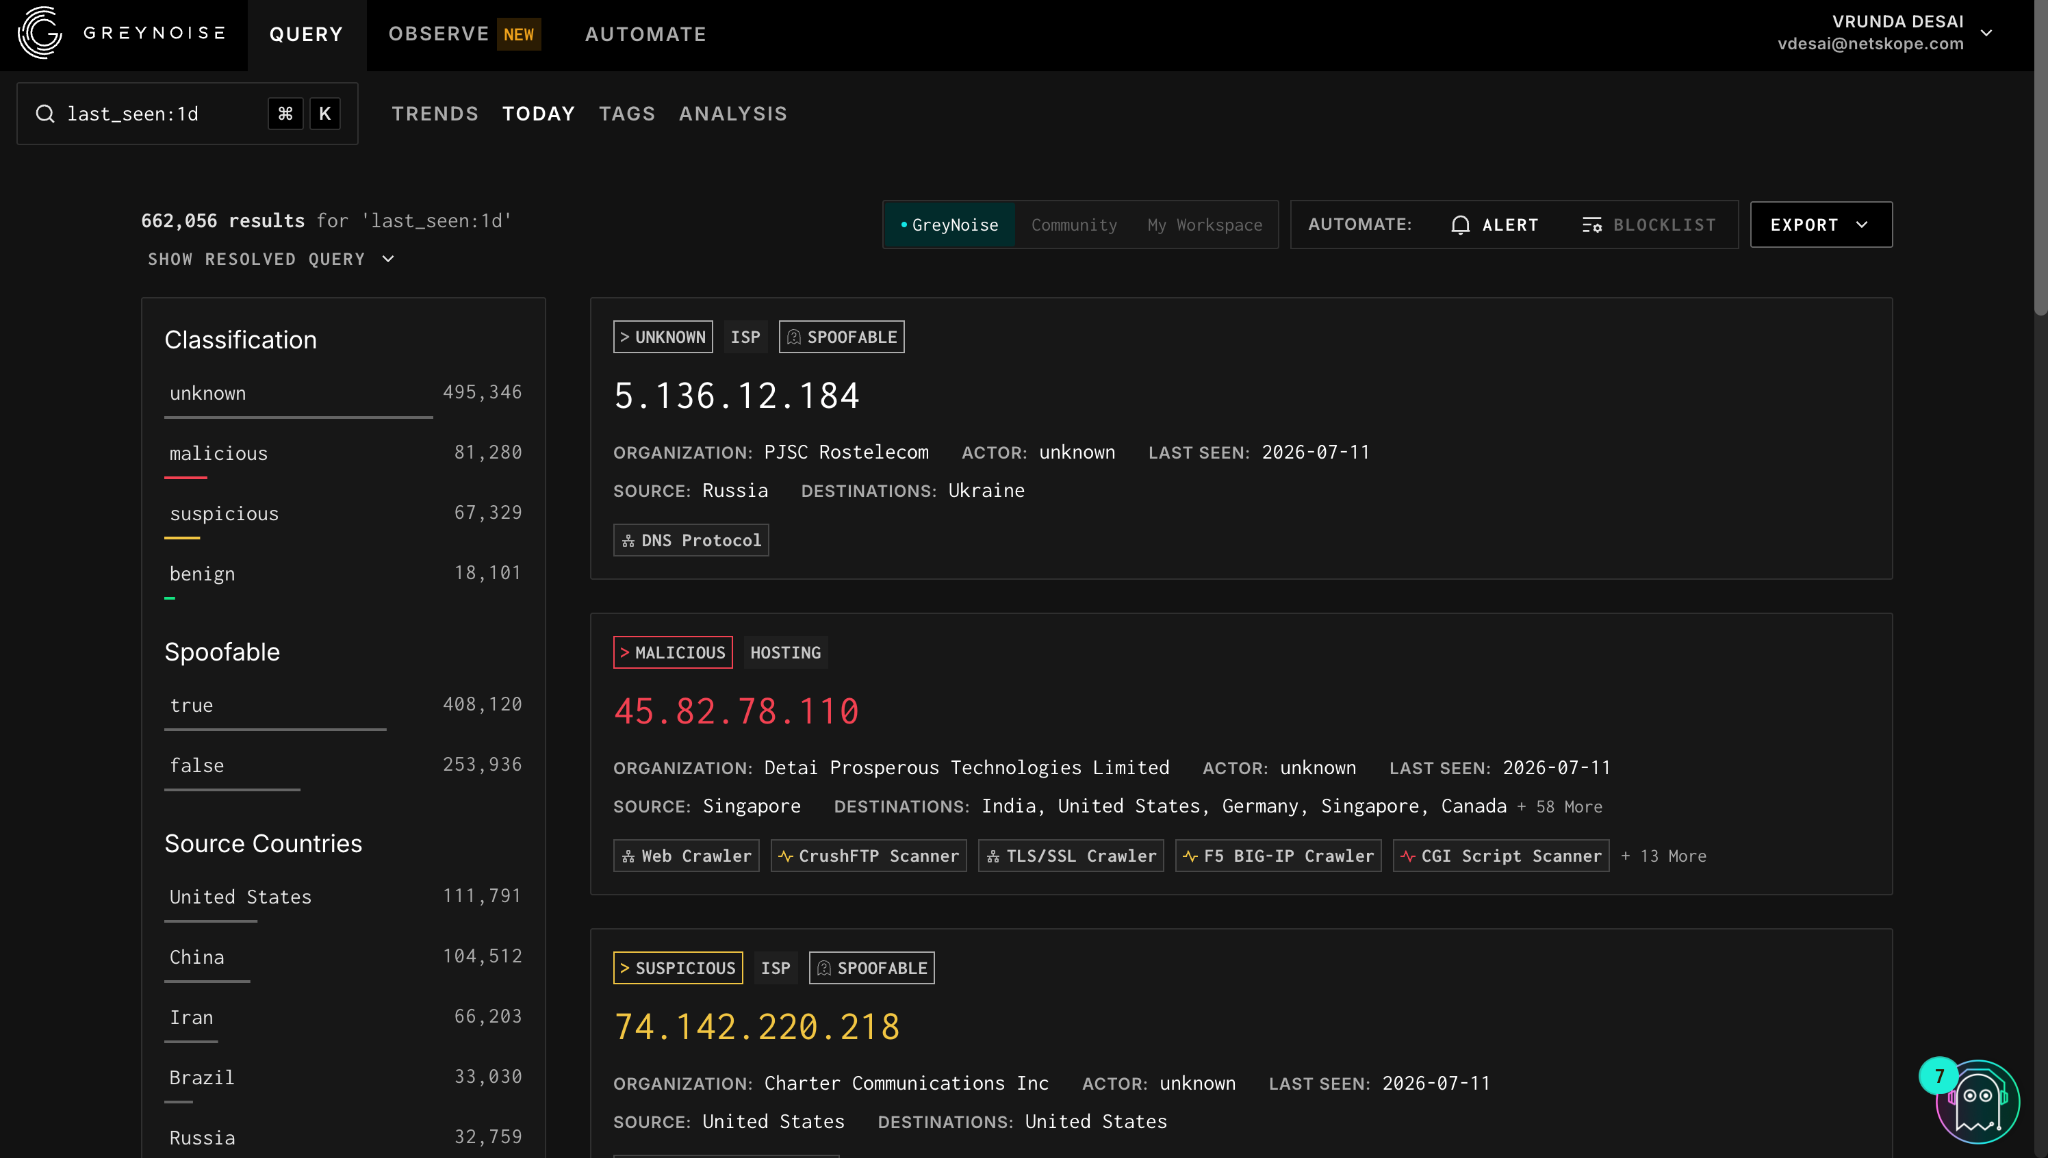Click the Web Crawler tag

686,856
